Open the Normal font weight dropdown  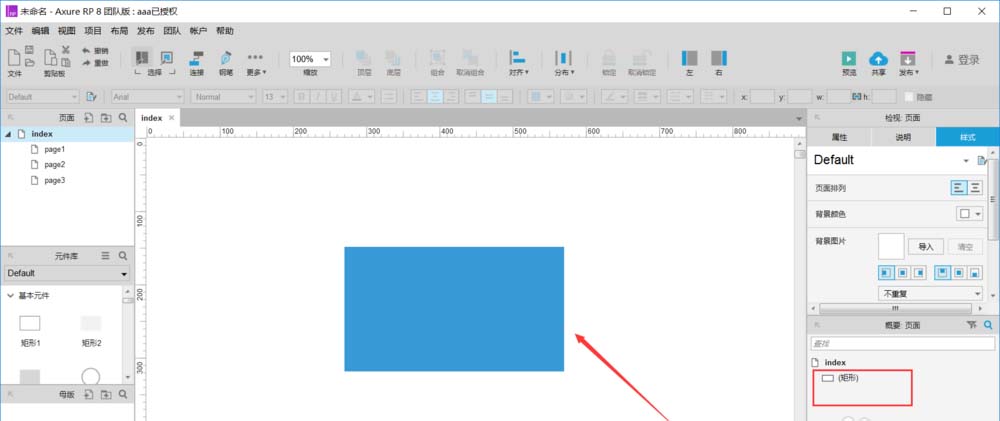[223, 97]
